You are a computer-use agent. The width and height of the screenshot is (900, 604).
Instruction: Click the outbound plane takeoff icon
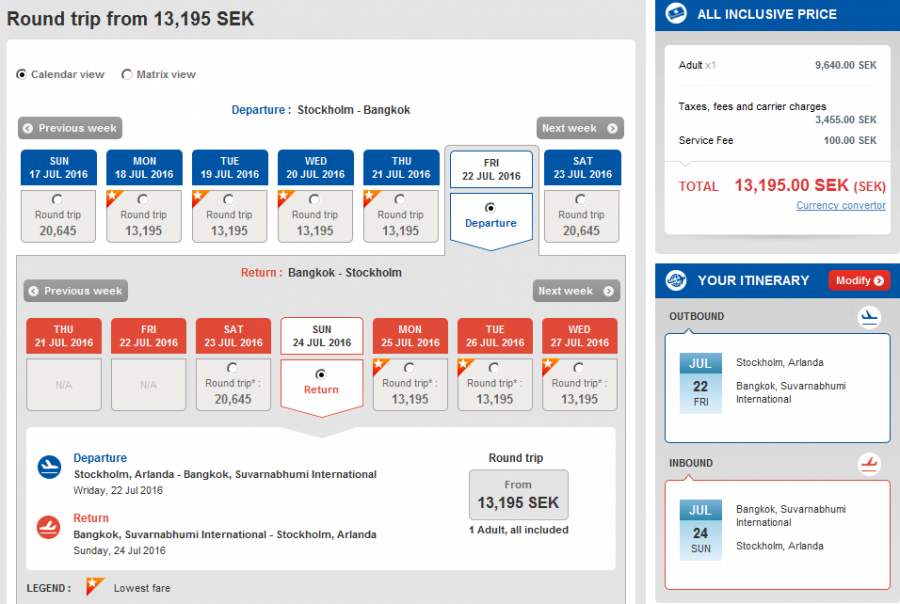870,318
